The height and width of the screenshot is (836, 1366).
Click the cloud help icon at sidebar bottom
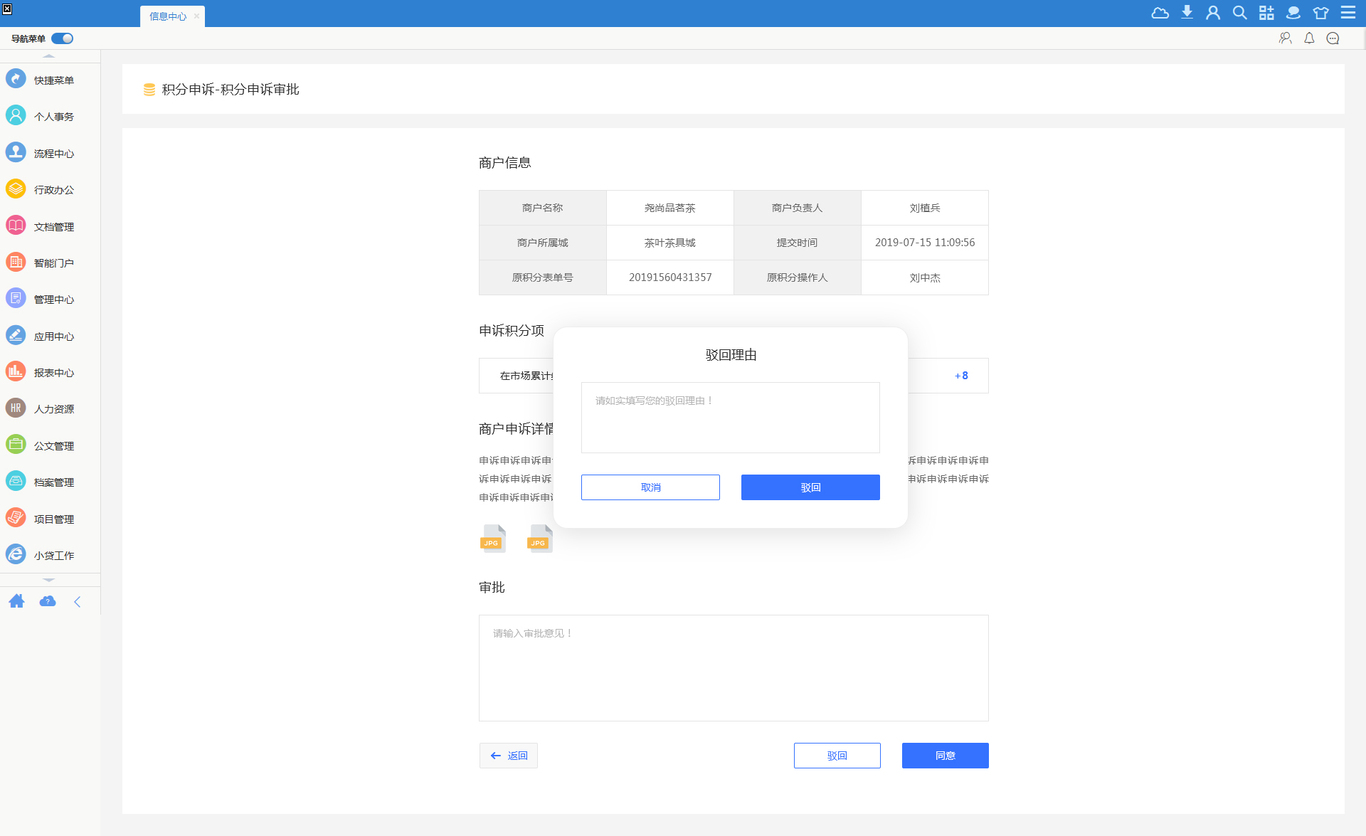click(x=47, y=601)
